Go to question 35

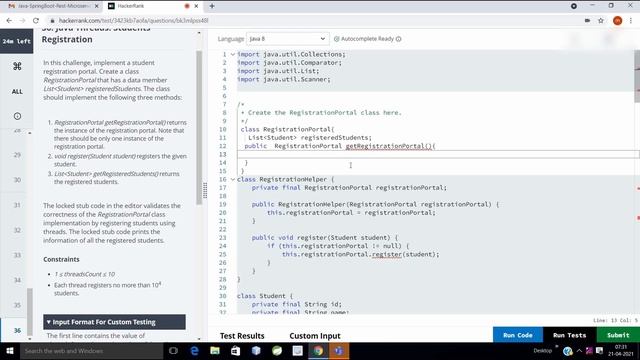[x=17, y=305]
